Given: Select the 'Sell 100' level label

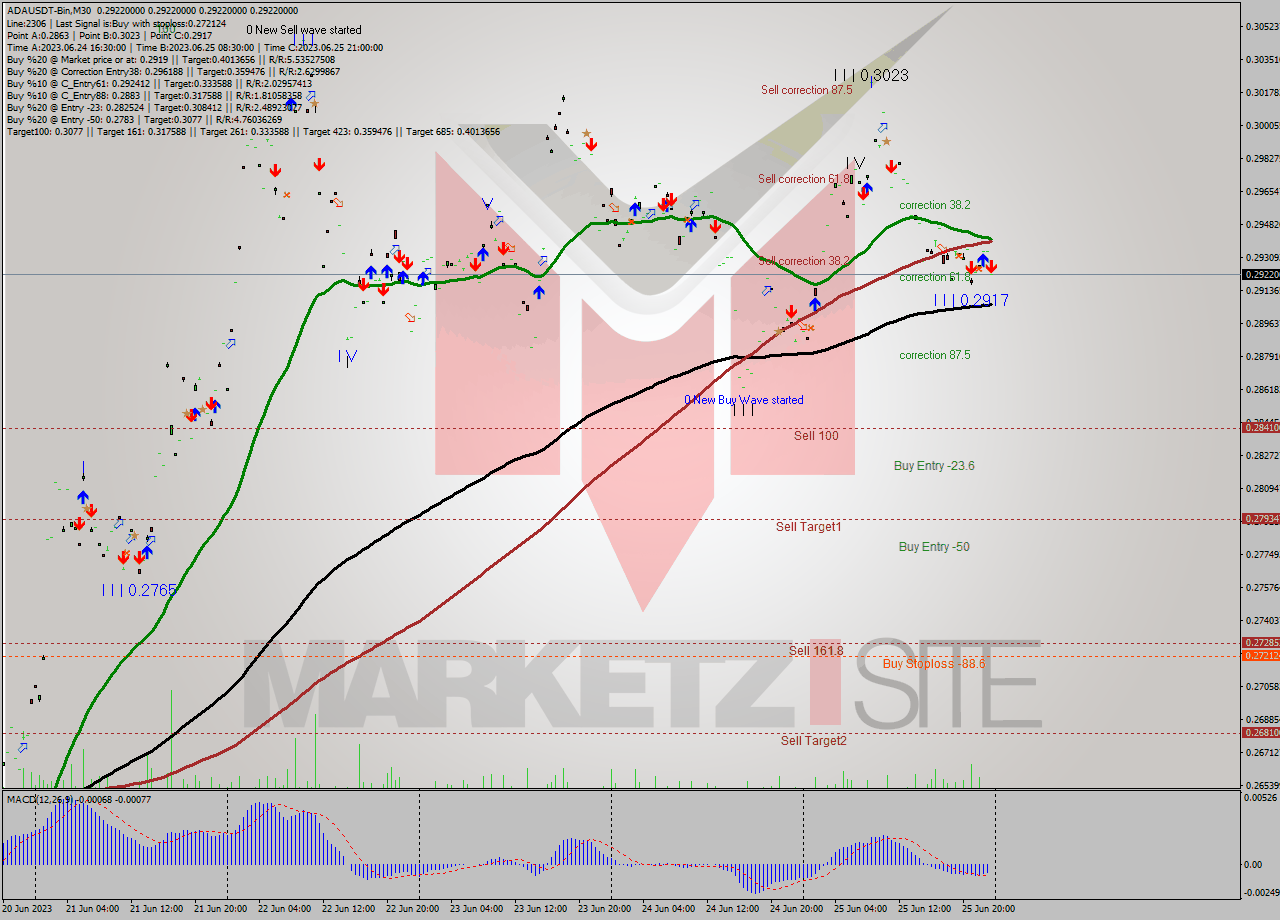Looking at the screenshot, I should coord(816,436).
